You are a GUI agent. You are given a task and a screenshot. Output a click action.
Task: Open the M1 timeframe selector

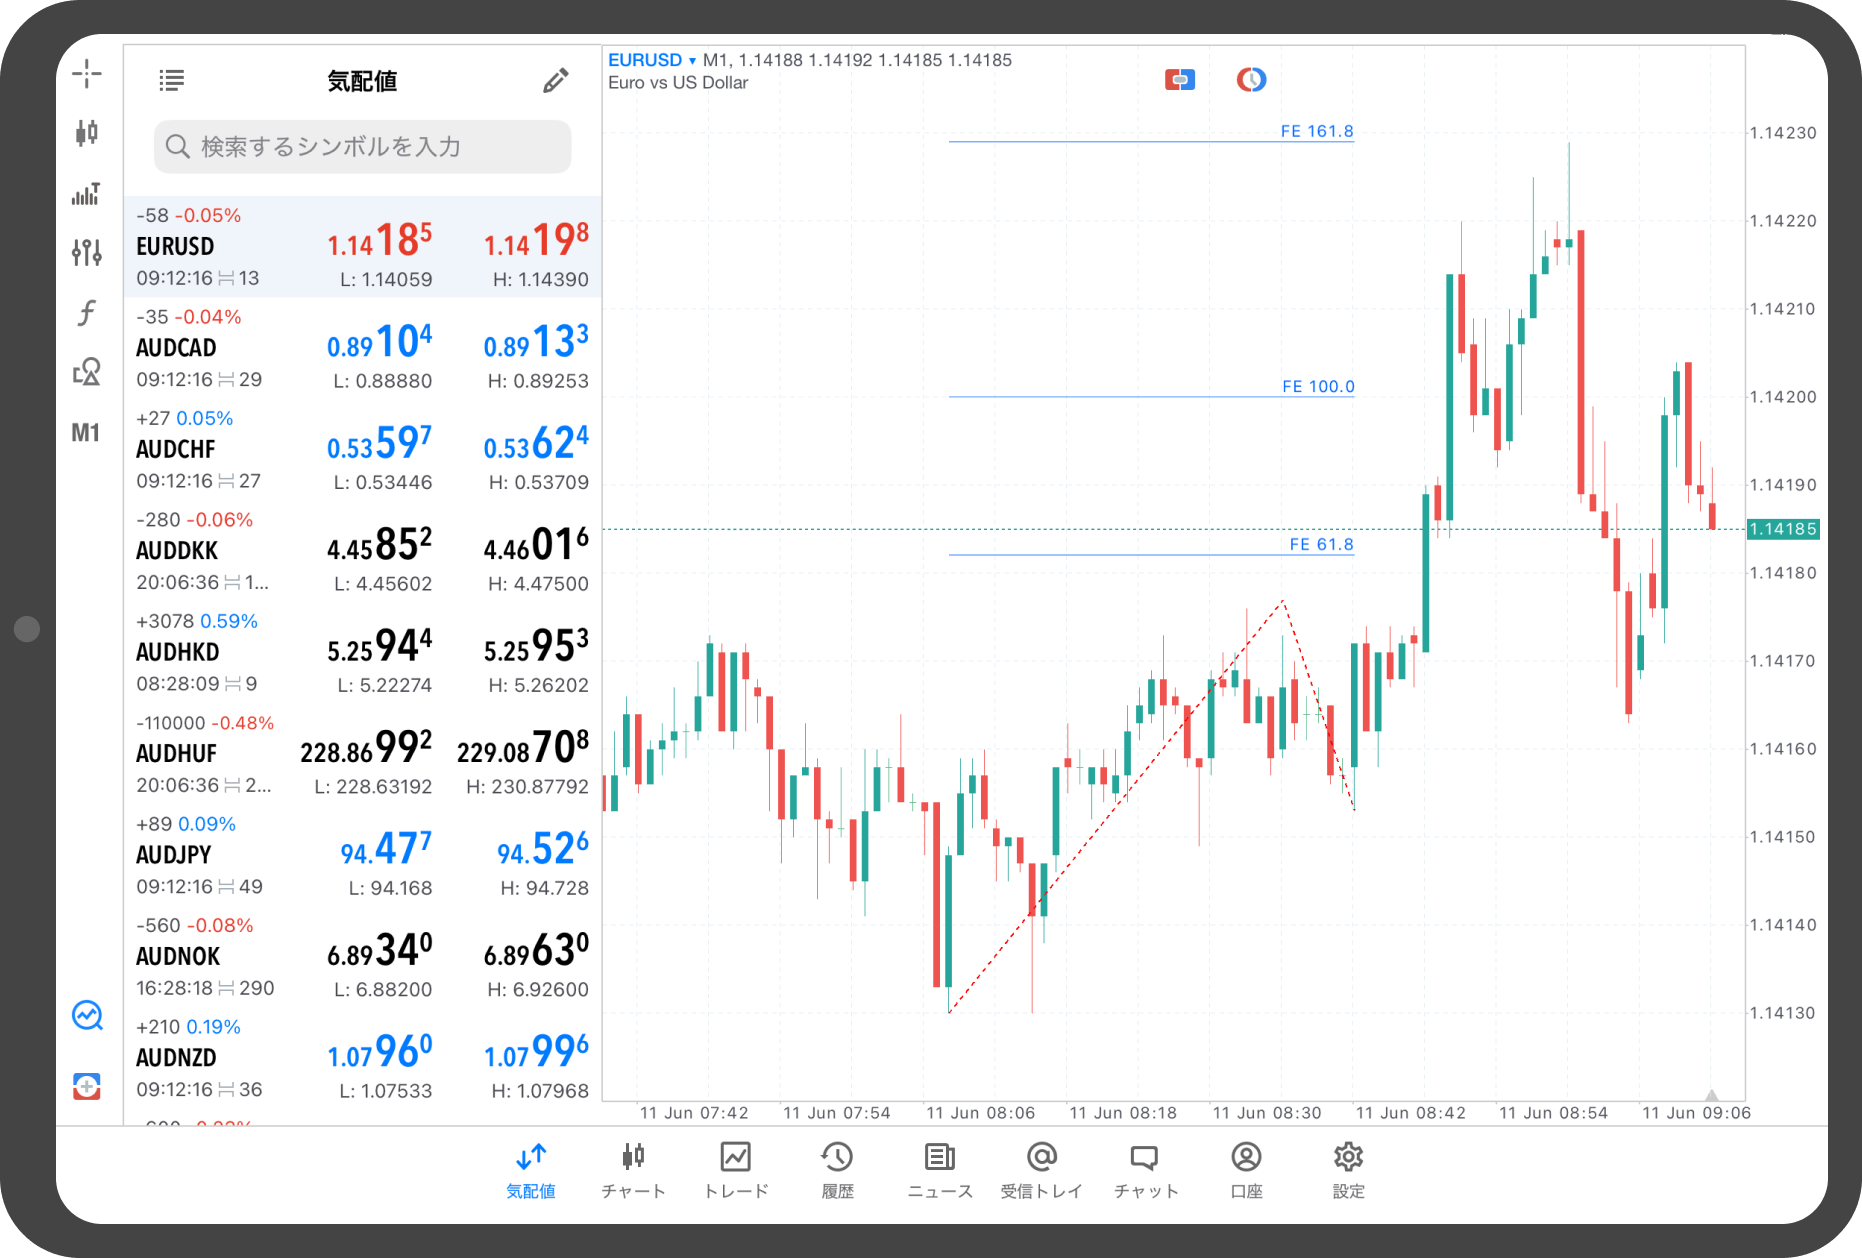click(x=86, y=433)
